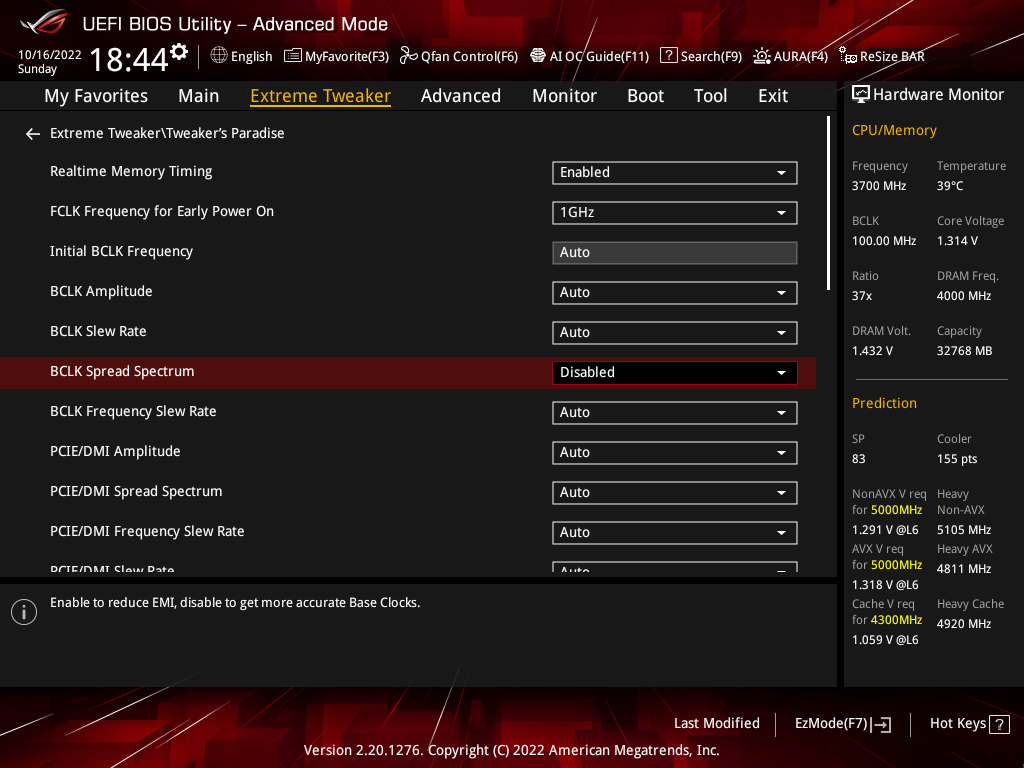Screen dimensions: 1024x768
Task: Click the date 10/16/2022
Action: click(x=50, y=55)
